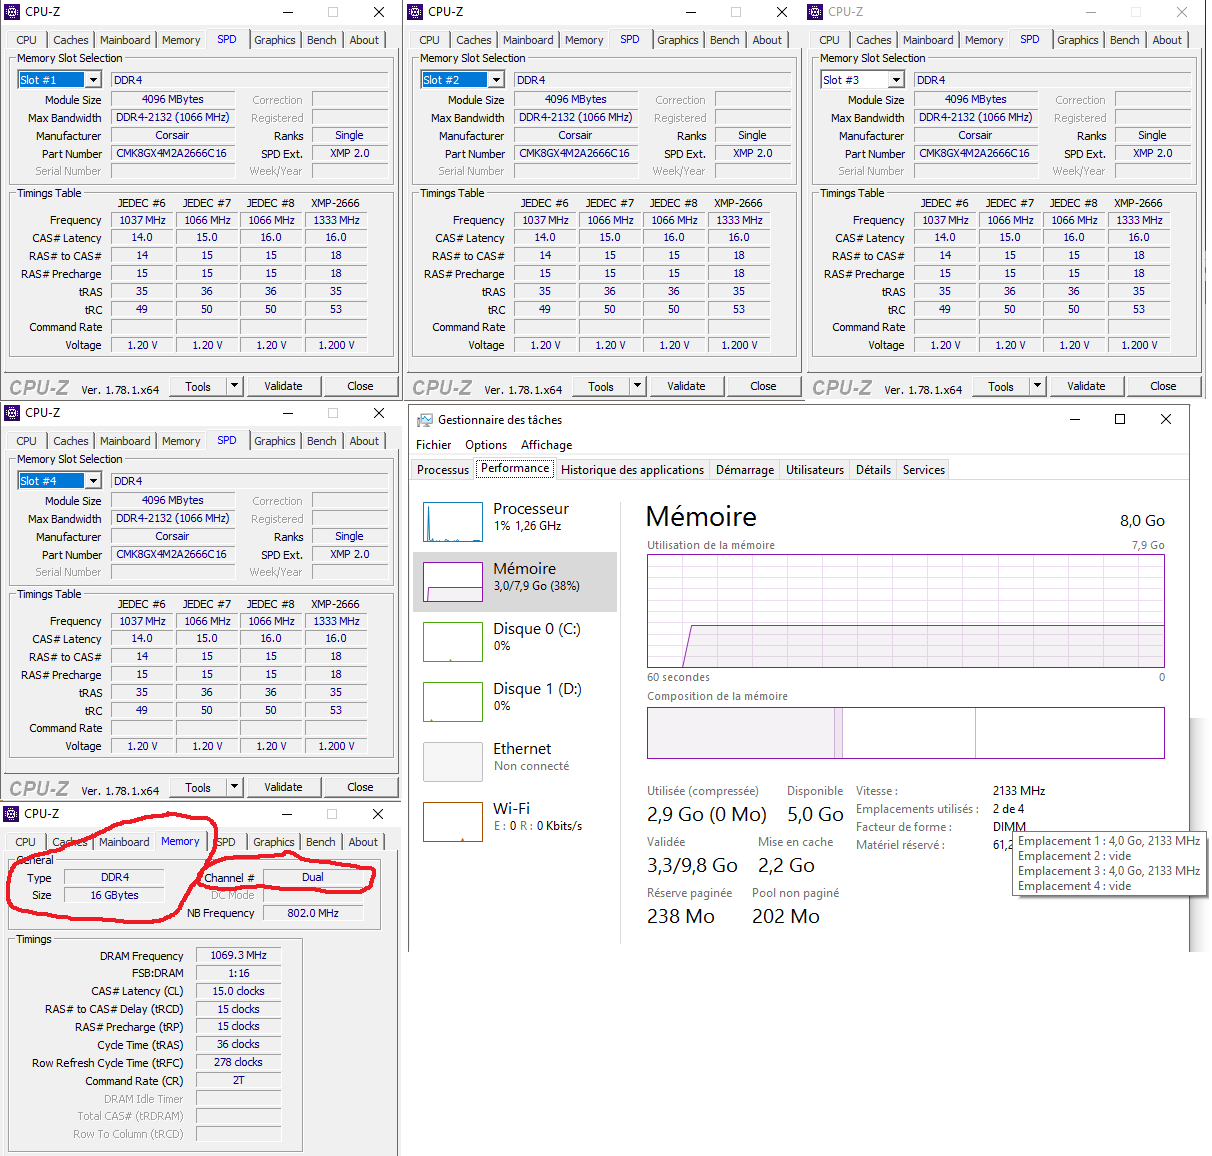Click Command Rate 2T value

click(x=238, y=1080)
